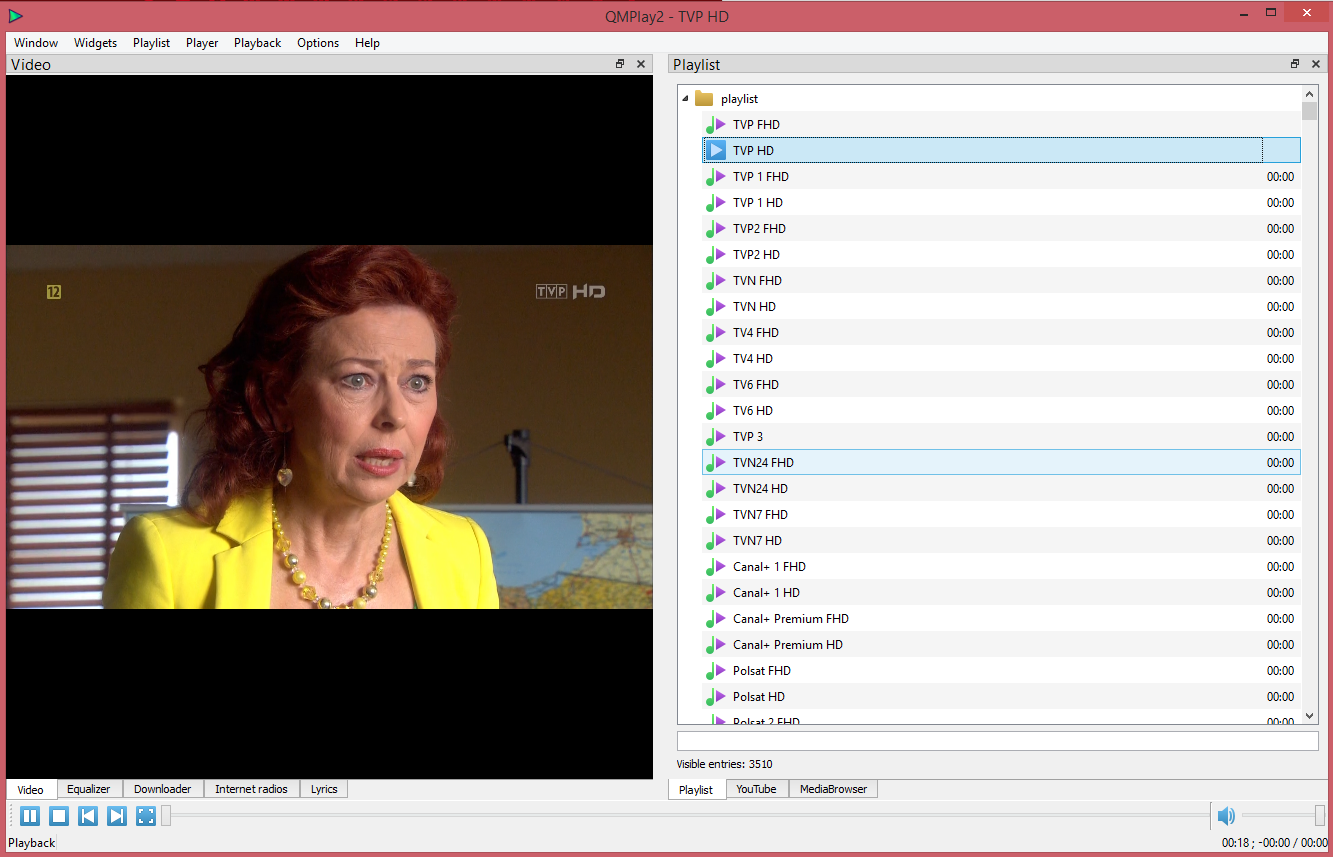This screenshot has height=857, width=1333.
Task: Click the playlist scrollbar up arrow
Action: pyautogui.click(x=1310, y=94)
